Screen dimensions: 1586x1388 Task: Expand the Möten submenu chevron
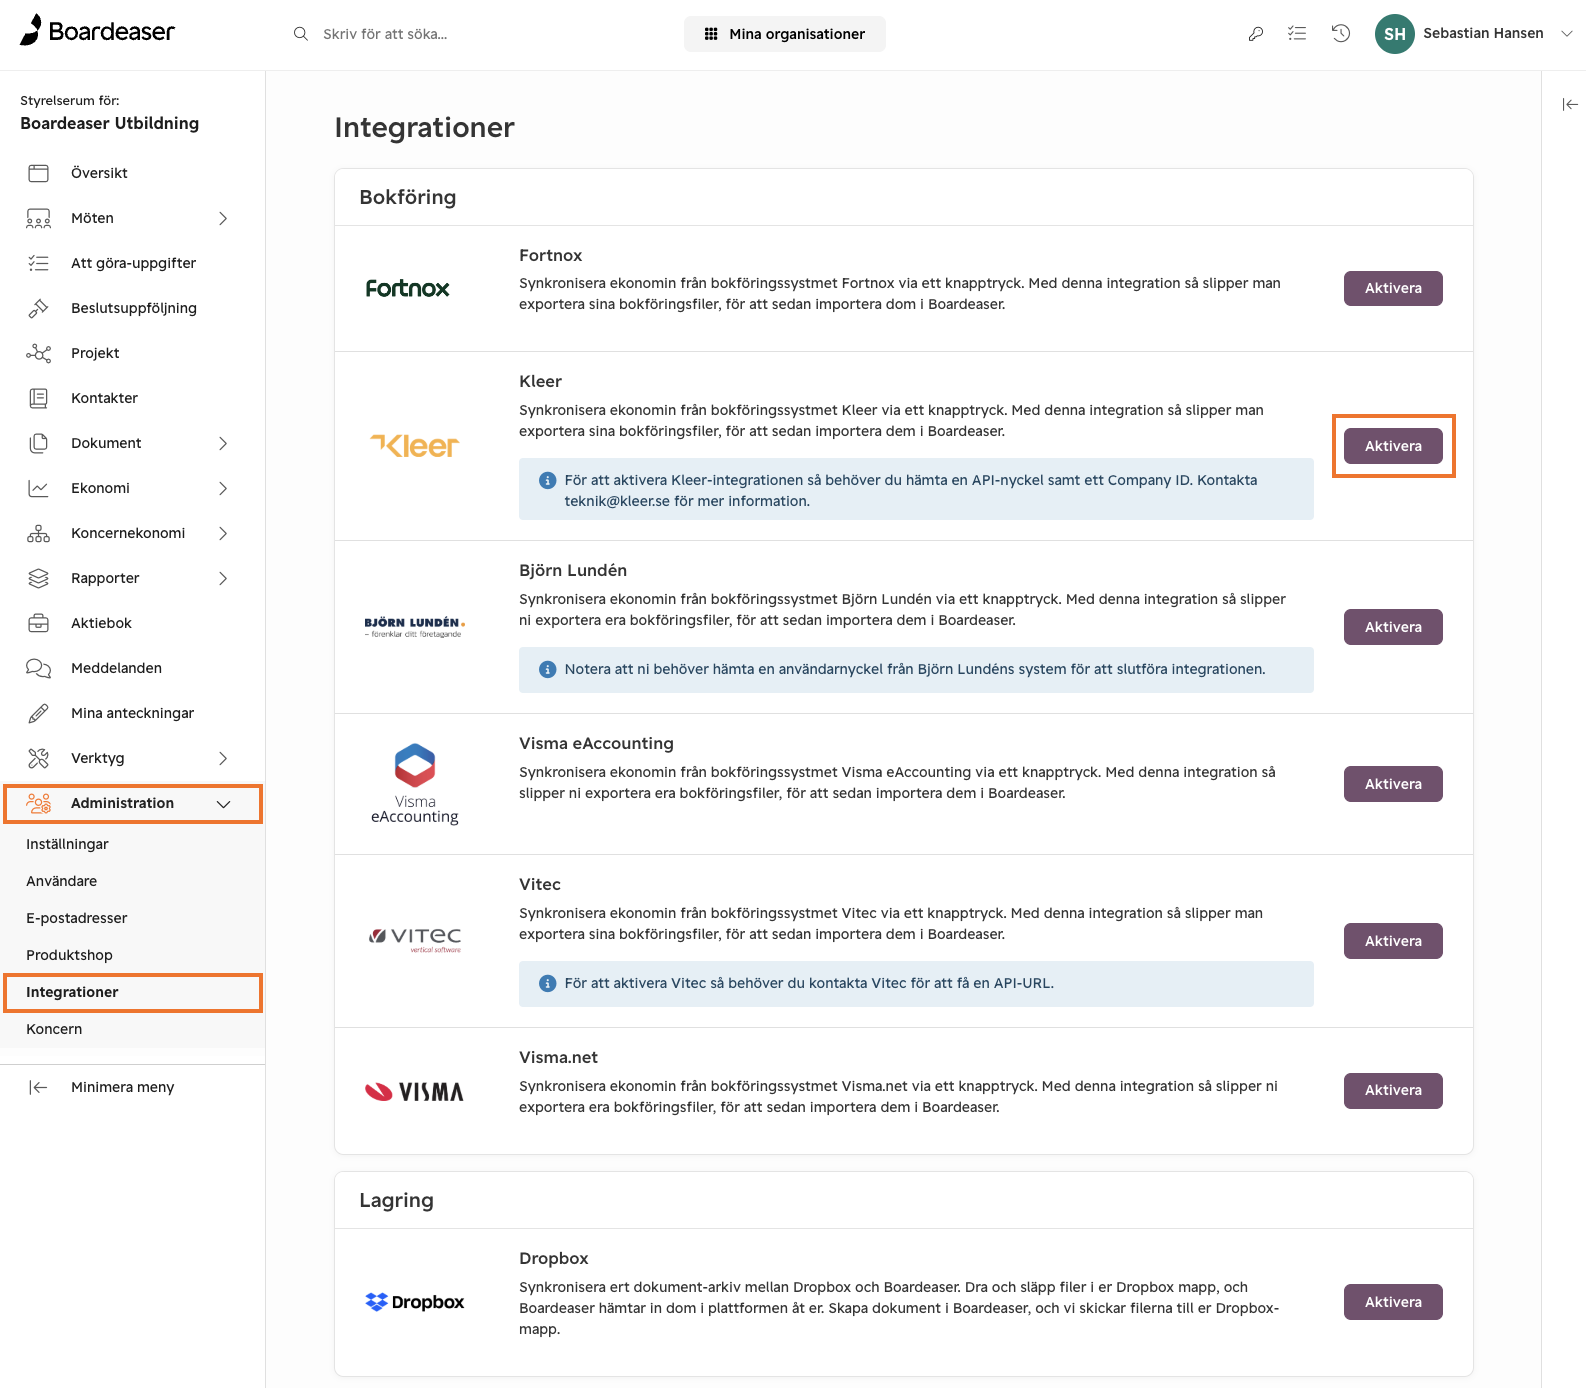click(x=223, y=218)
